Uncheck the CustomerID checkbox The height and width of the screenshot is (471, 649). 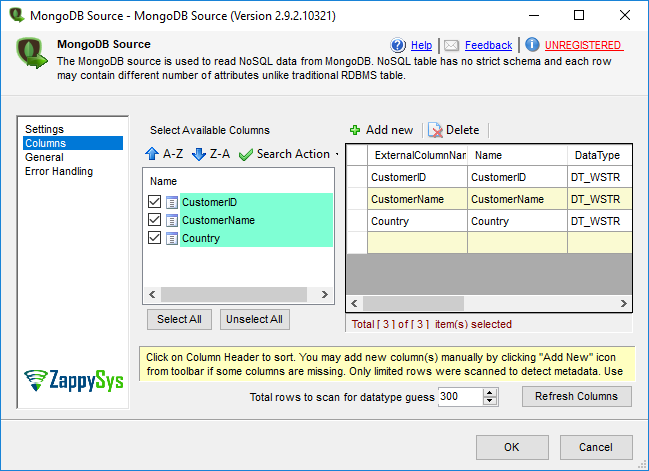click(154, 202)
